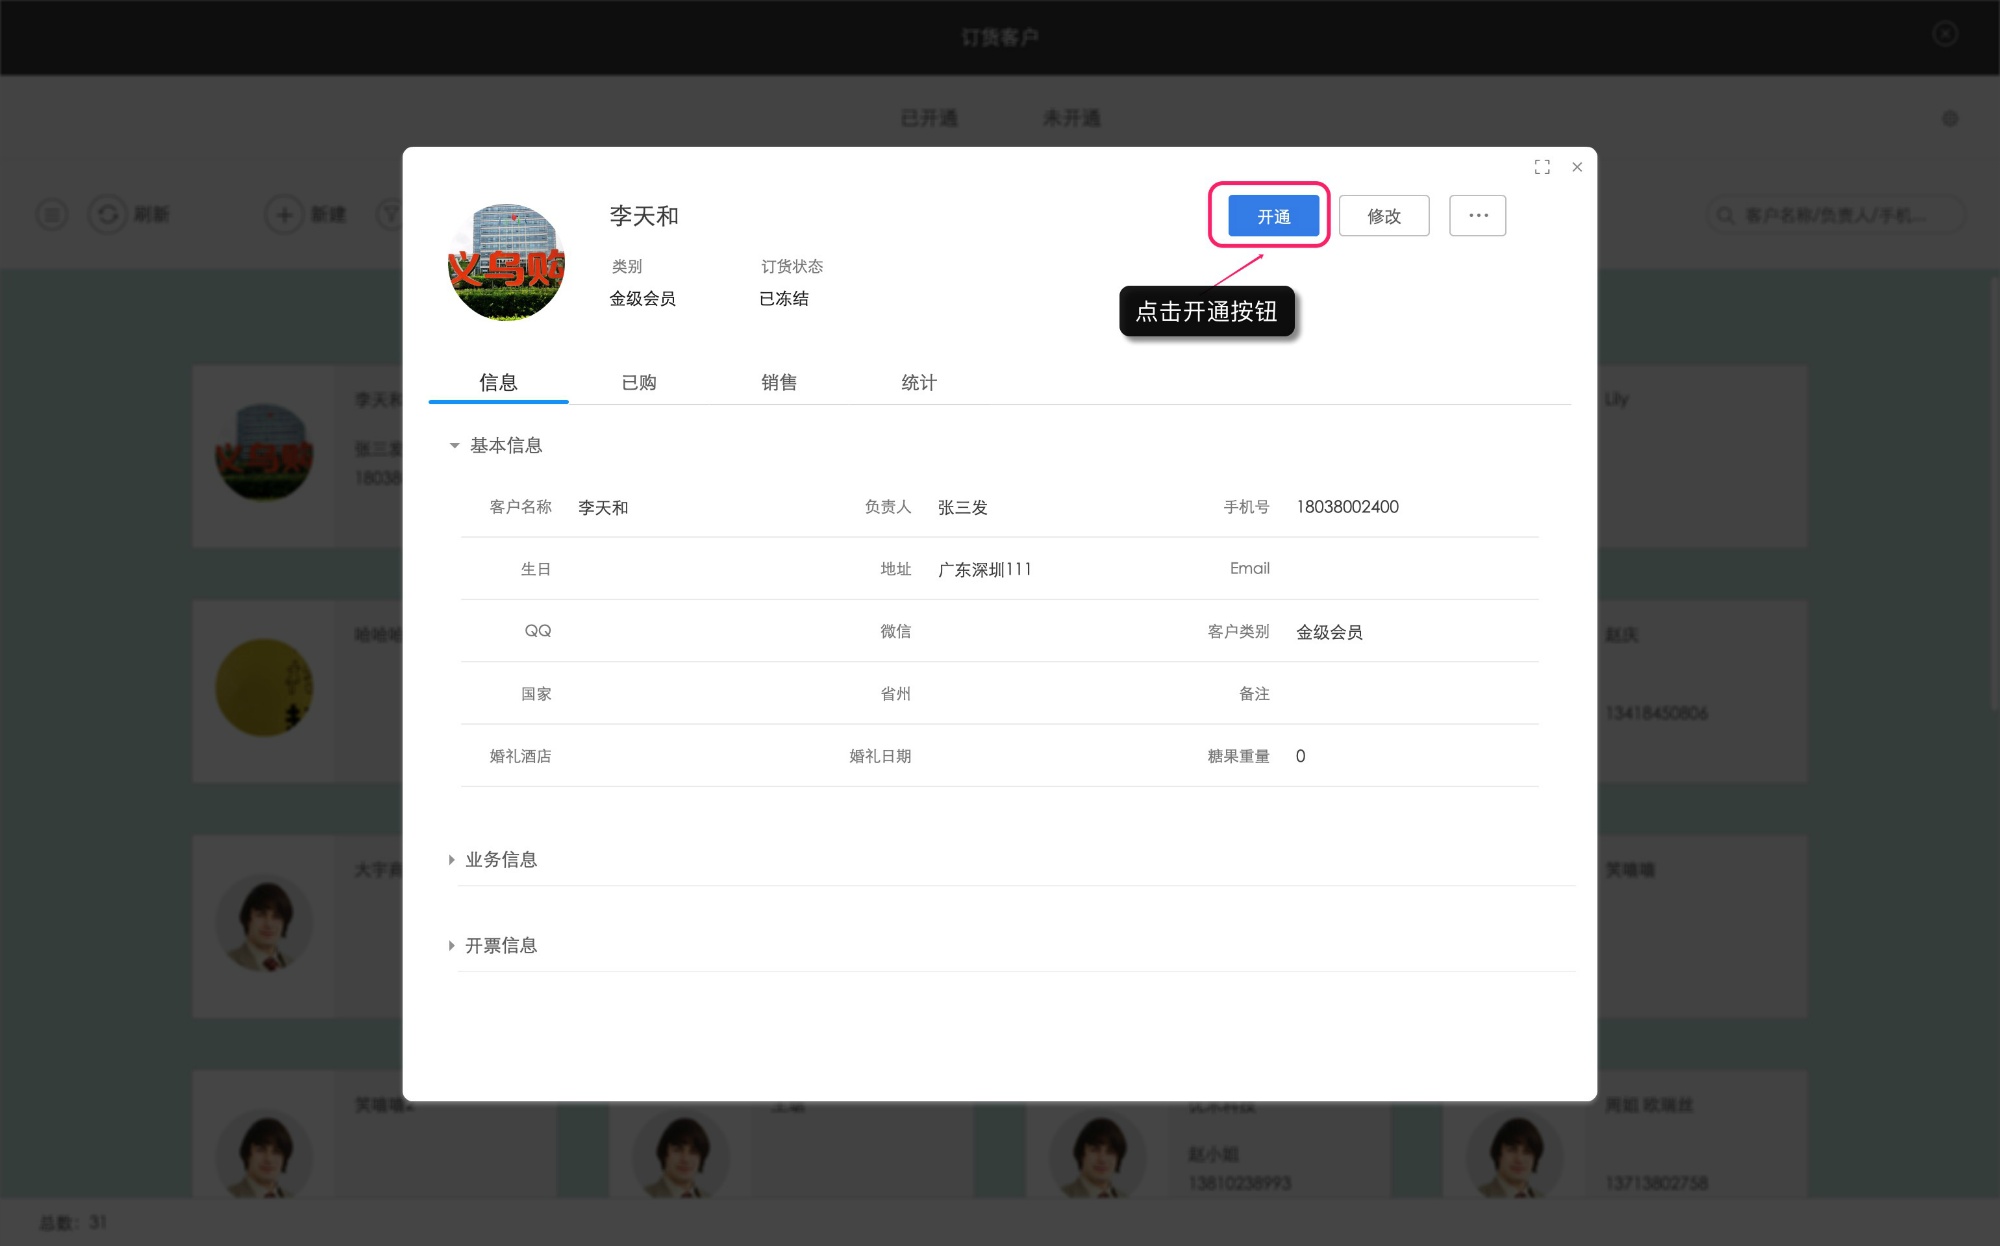Click the list view icon on the left
Viewport: 2000px width, 1246px height.
point(51,214)
